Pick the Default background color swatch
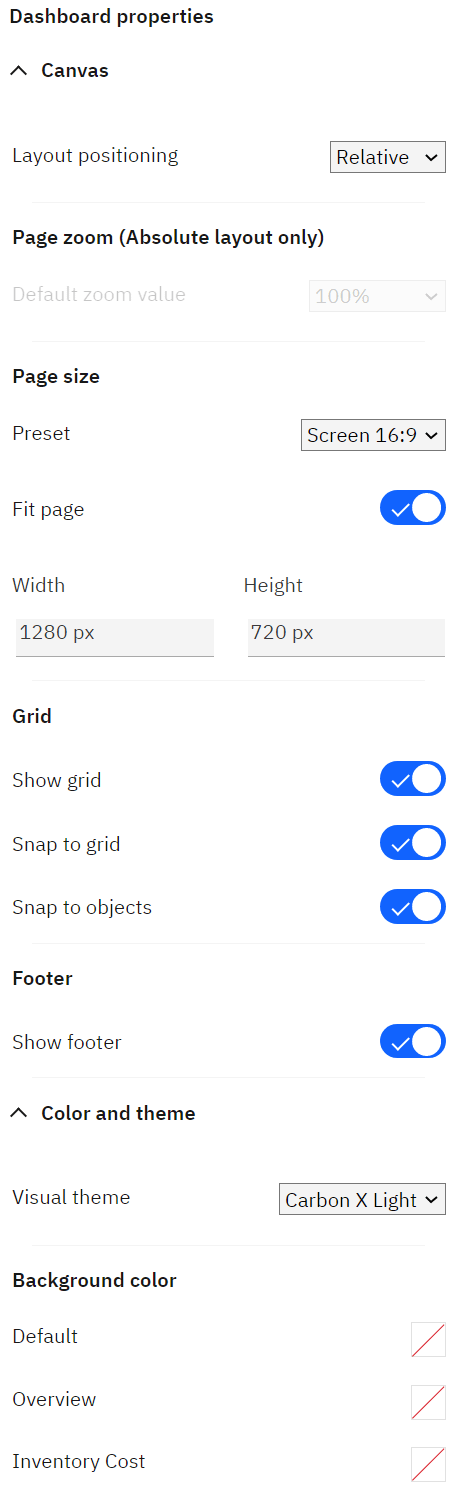This screenshot has width=452, height=1491. pos(428,1339)
